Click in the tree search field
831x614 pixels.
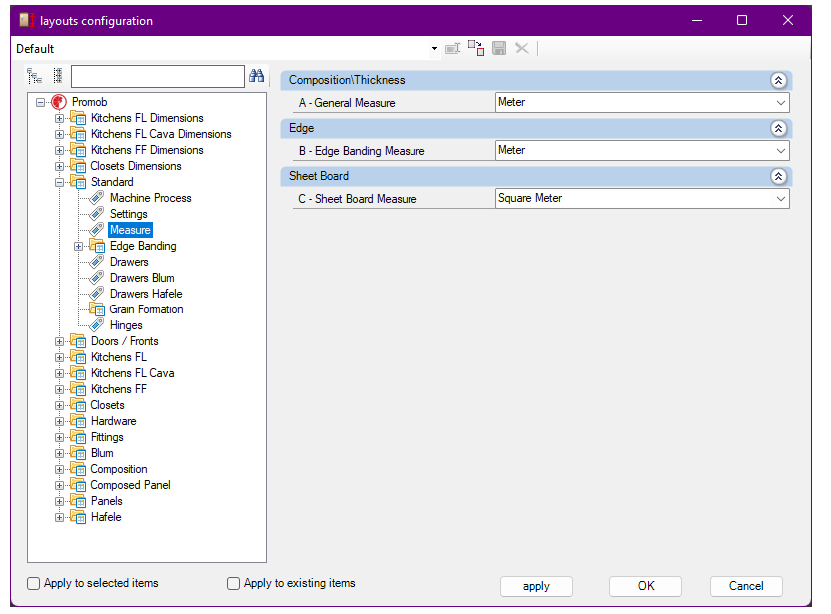(157, 76)
